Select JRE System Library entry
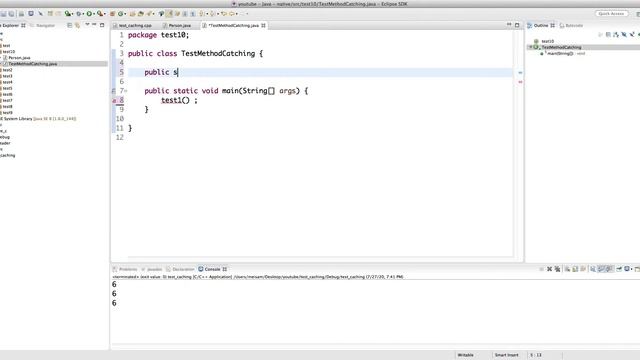The height and width of the screenshot is (360, 640). coord(39,119)
